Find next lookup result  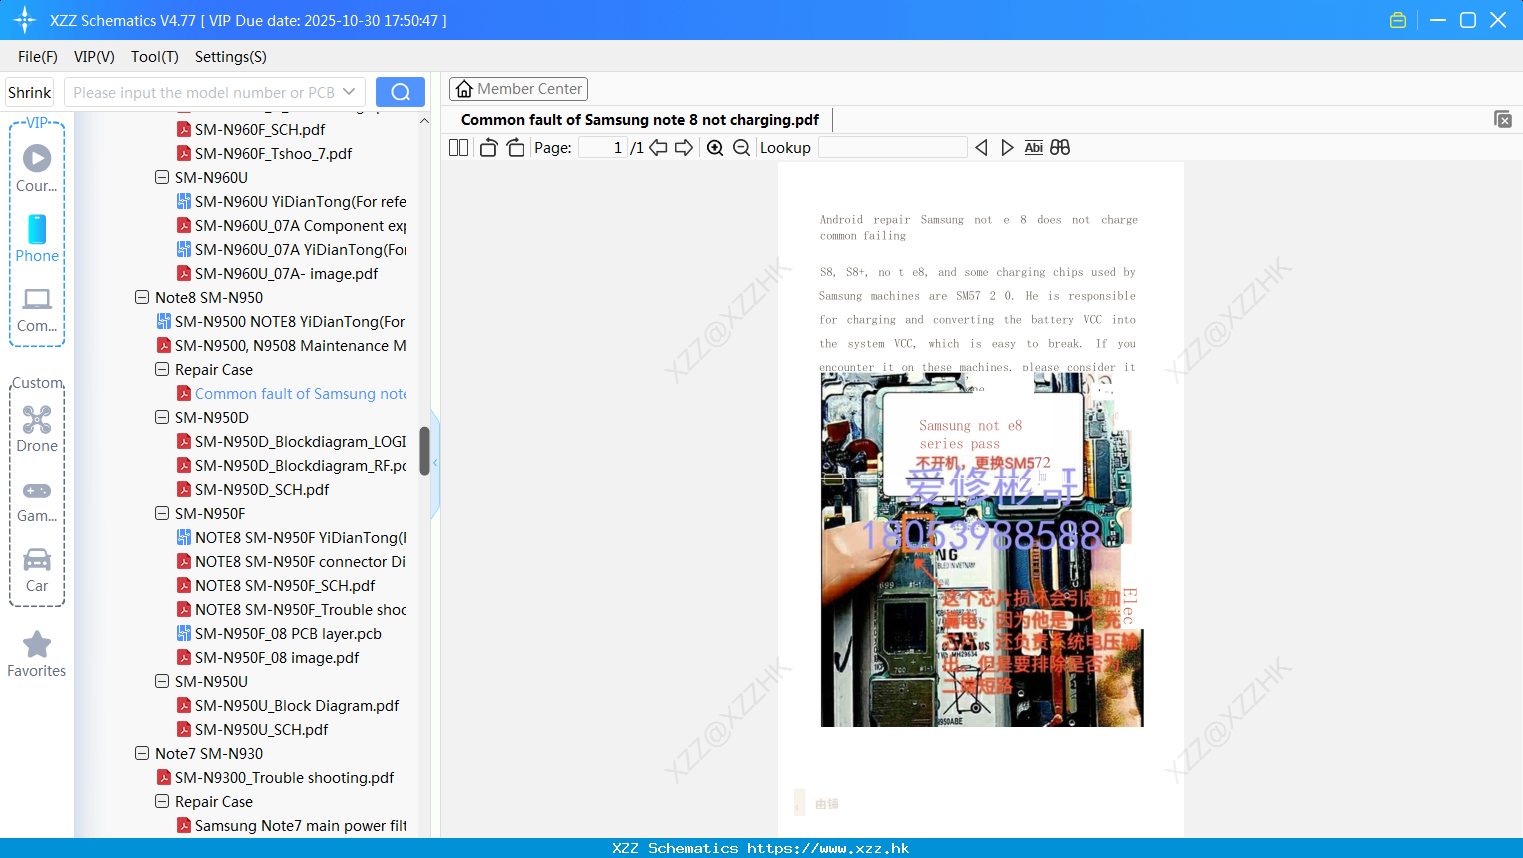point(1007,147)
